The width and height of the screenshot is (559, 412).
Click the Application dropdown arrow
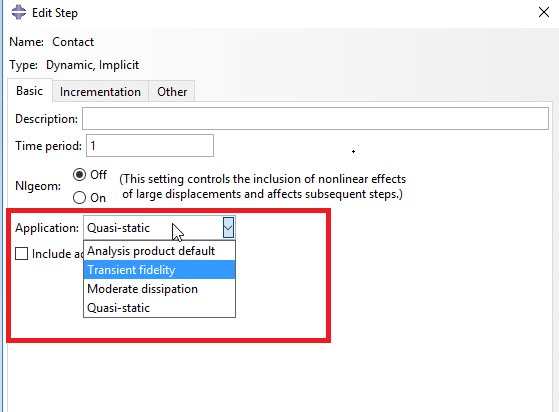click(228, 227)
